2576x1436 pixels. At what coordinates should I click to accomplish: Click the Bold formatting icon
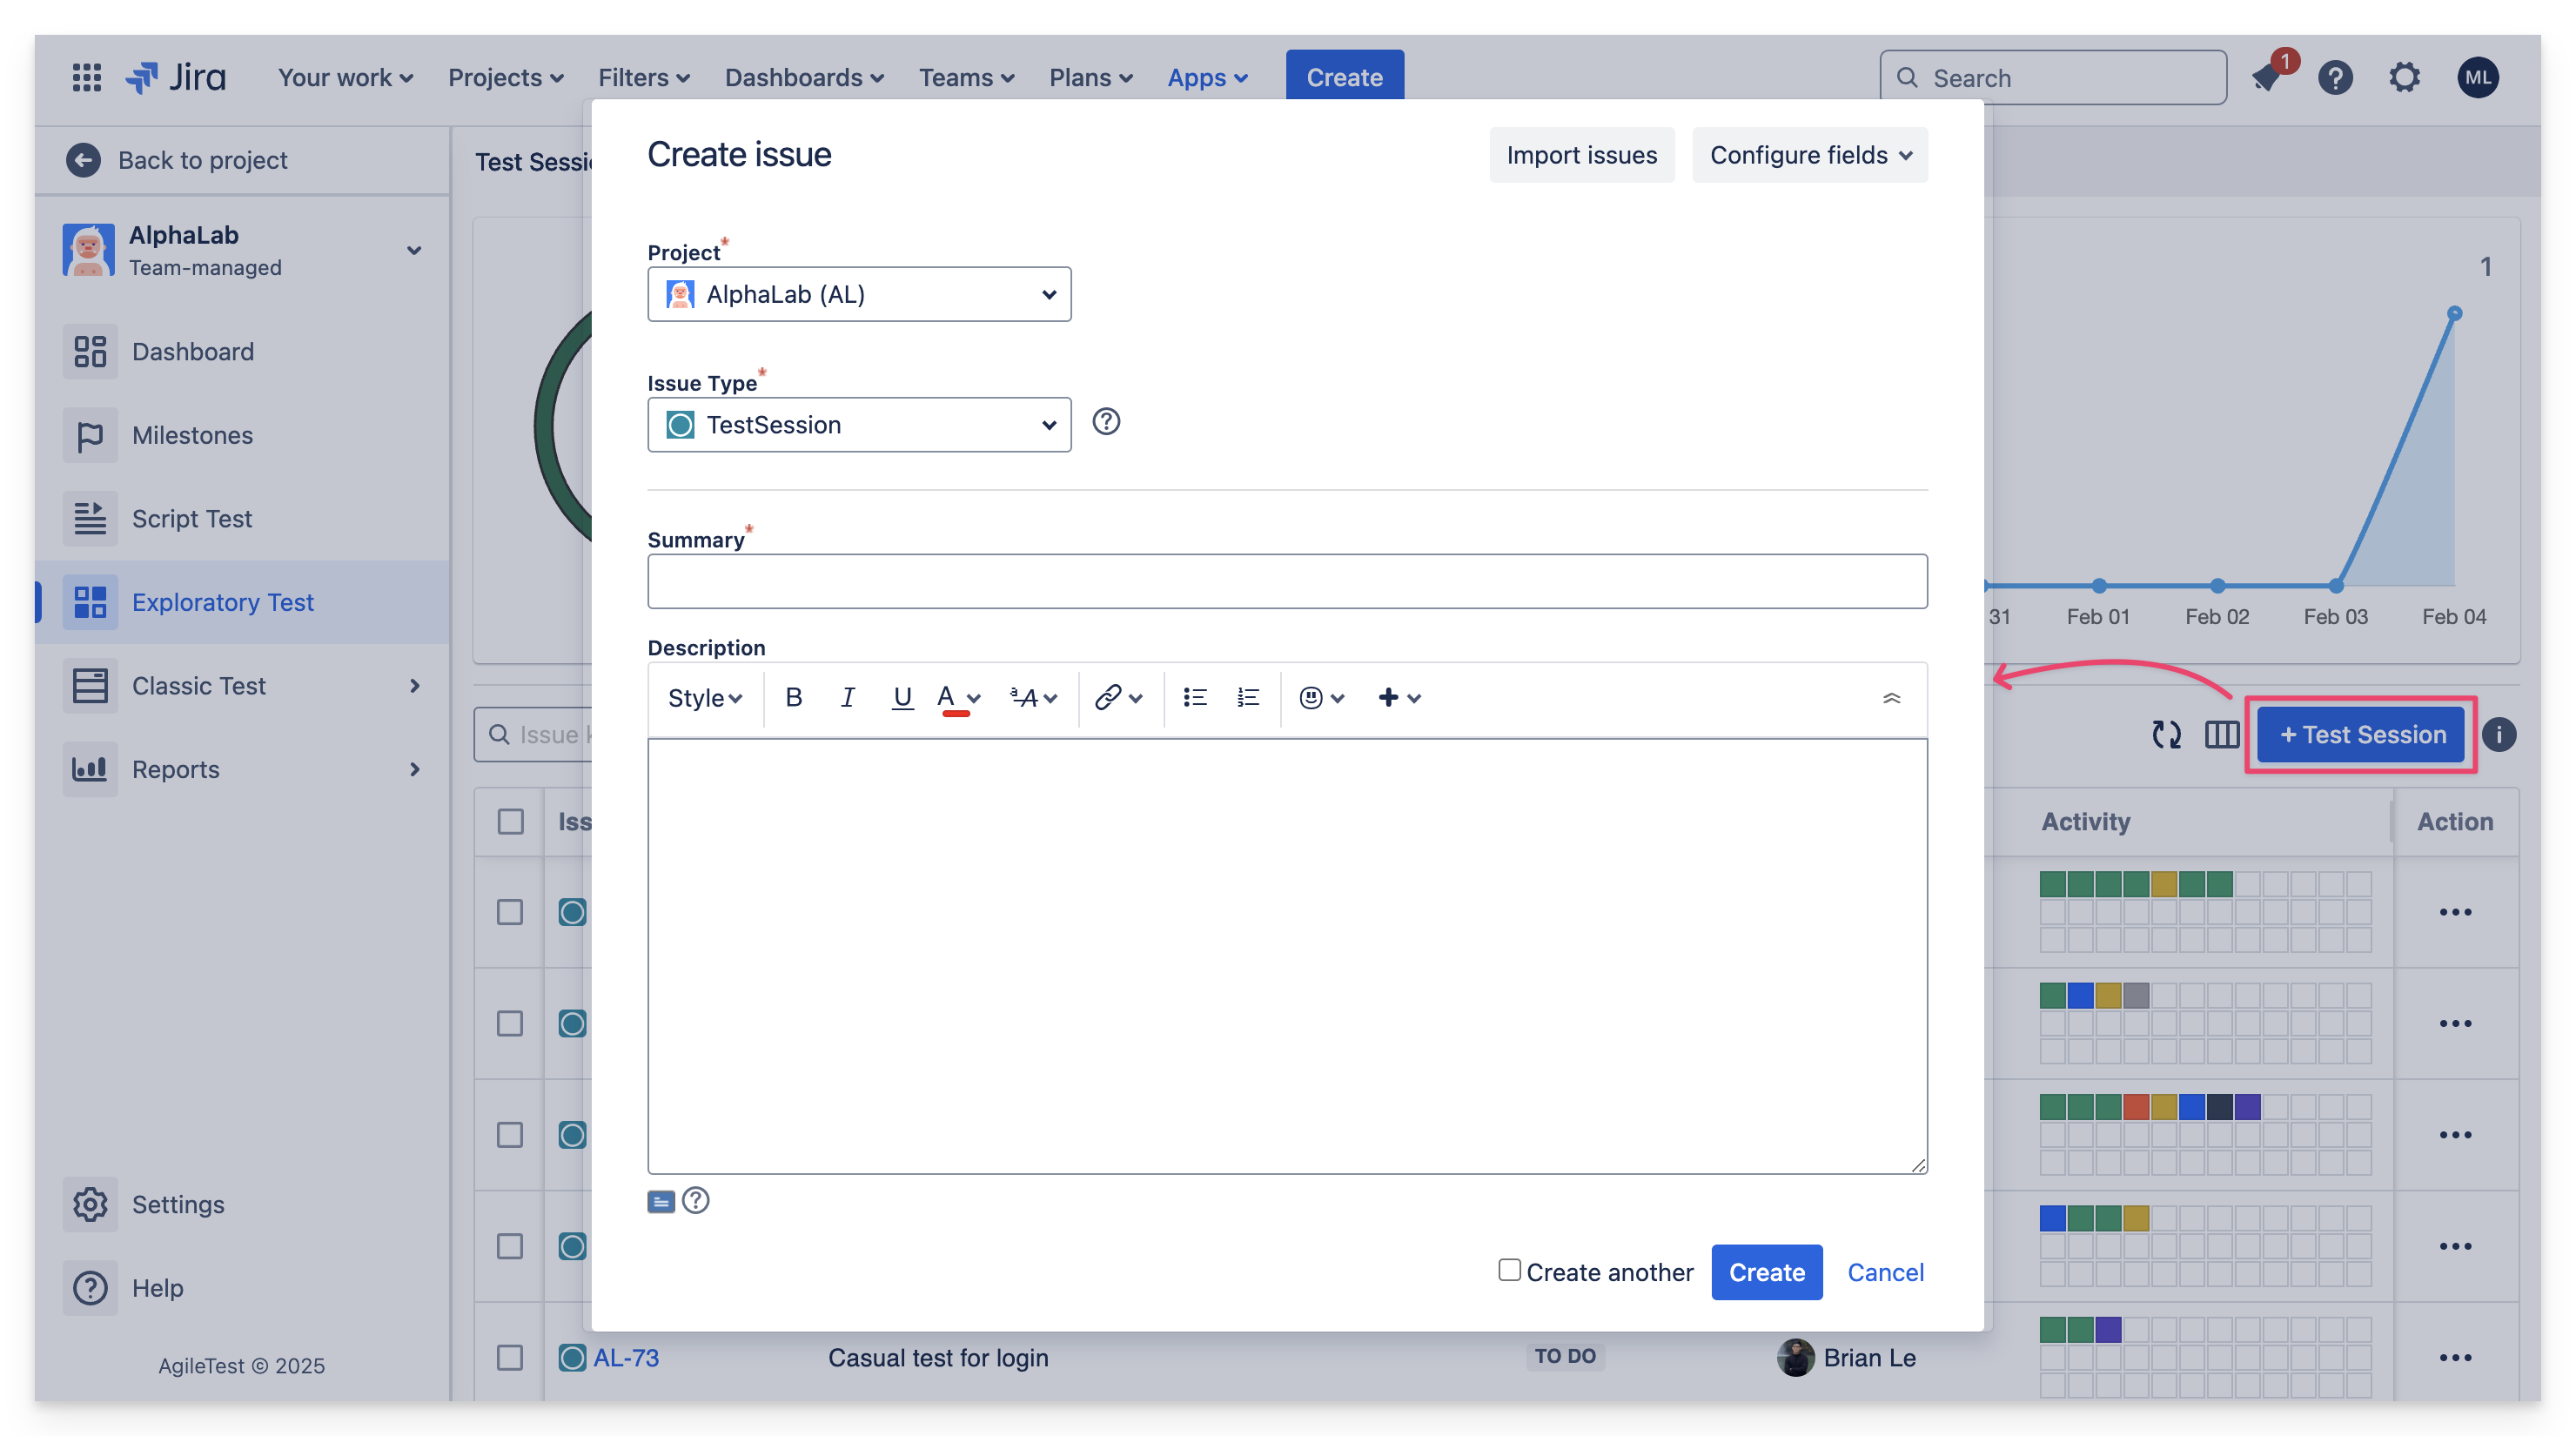[x=793, y=697]
